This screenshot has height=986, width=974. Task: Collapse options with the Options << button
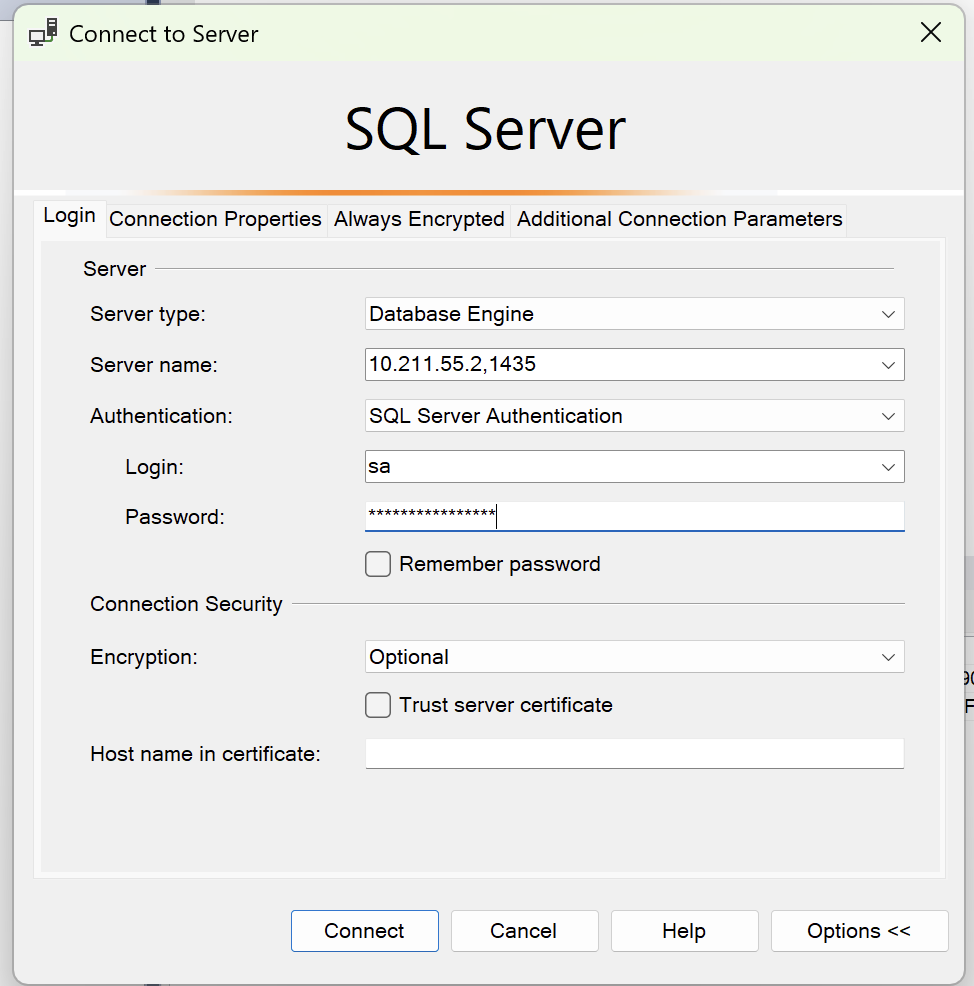(x=859, y=931)
